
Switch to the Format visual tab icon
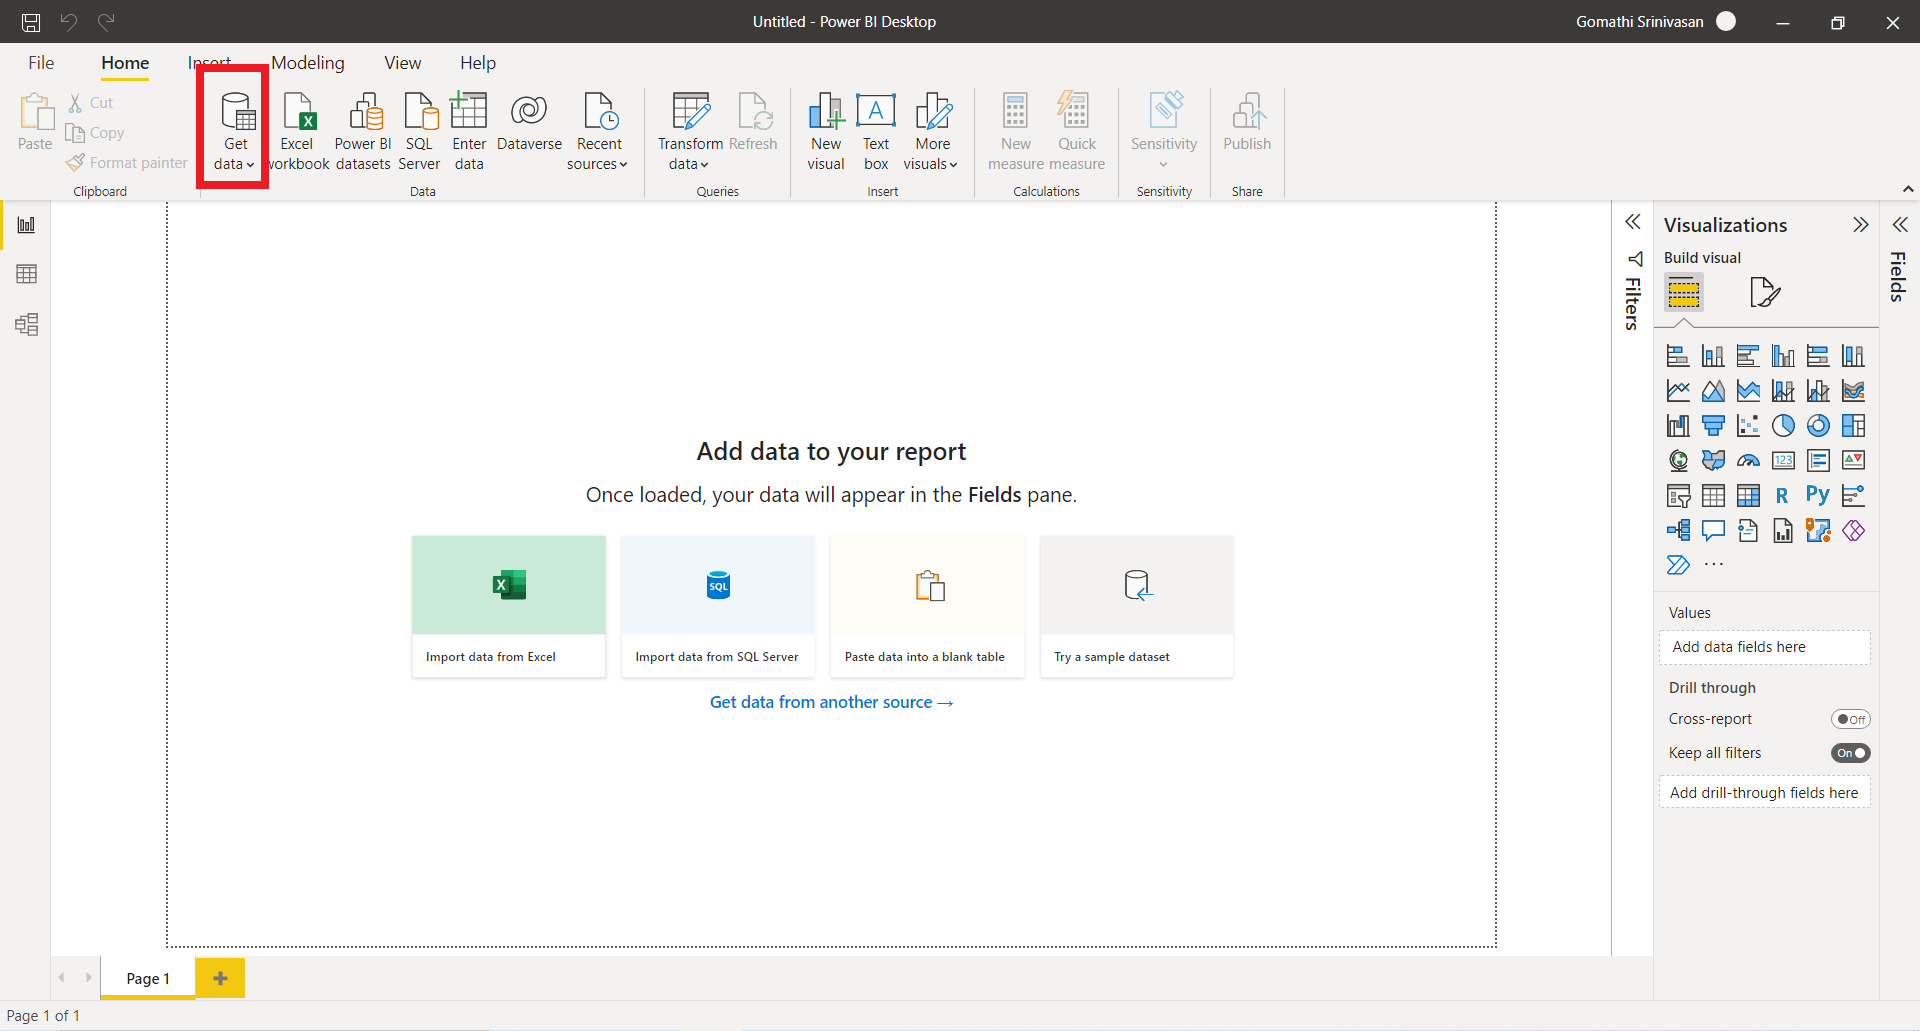1765,293
